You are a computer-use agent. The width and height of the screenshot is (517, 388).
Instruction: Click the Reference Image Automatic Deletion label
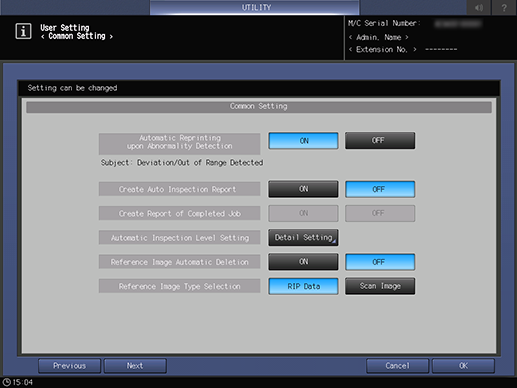pyautogui.click(x=179, y=262)
